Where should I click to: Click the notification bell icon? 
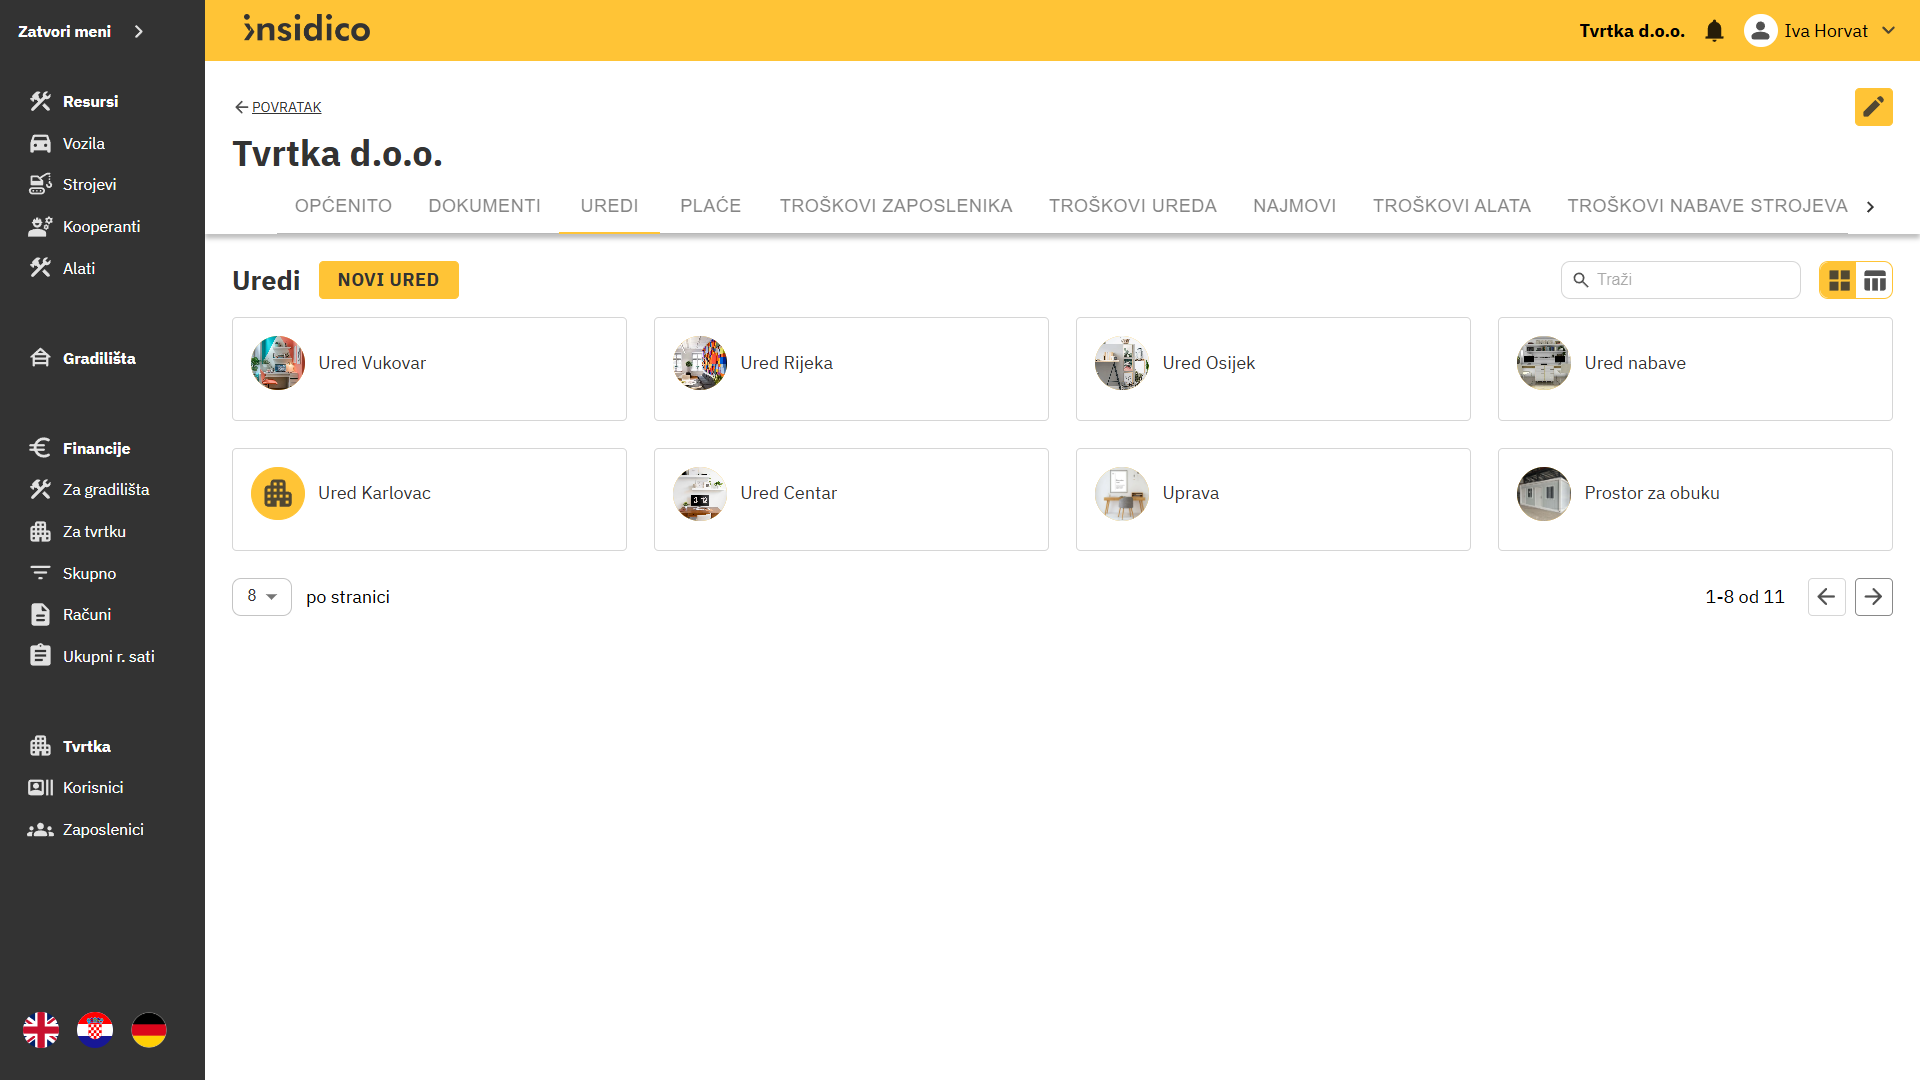coord(1714,31)
